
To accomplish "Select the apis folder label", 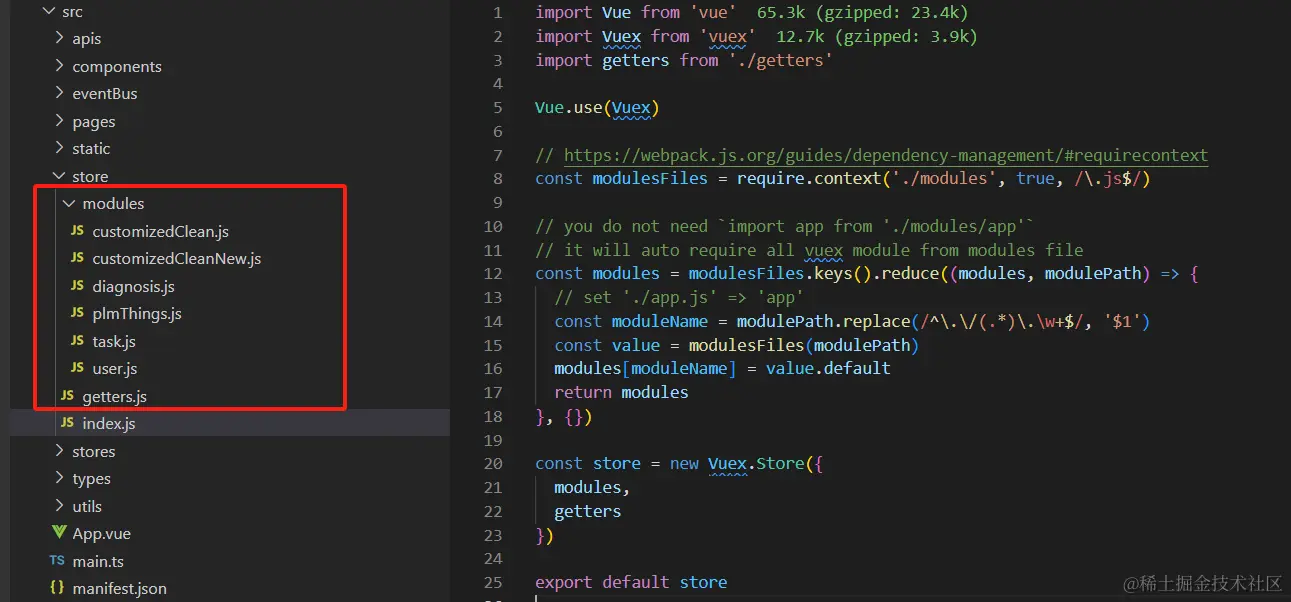I will tap(87, 39).
